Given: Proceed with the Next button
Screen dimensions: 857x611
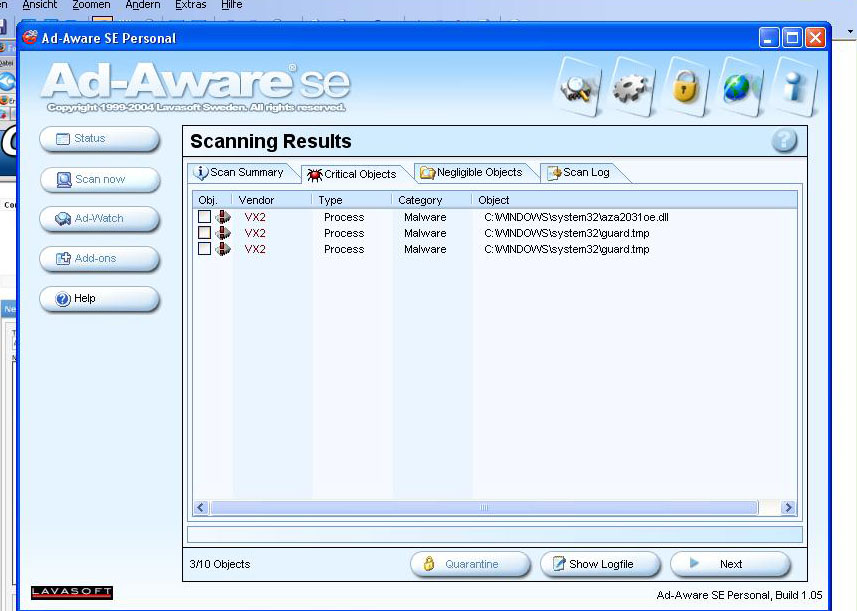Looking at the screenshot, I should pyautogui.click(x=730, y=564).
